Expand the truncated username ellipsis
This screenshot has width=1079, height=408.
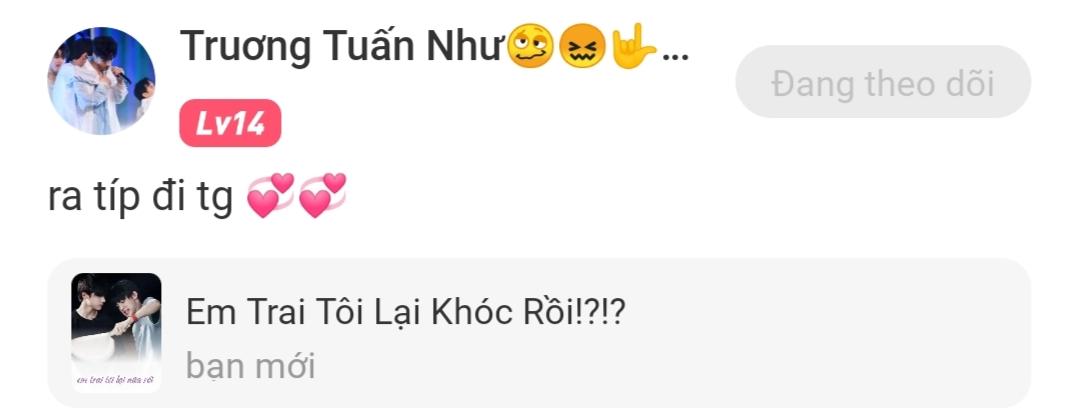(x=675, y=55)
